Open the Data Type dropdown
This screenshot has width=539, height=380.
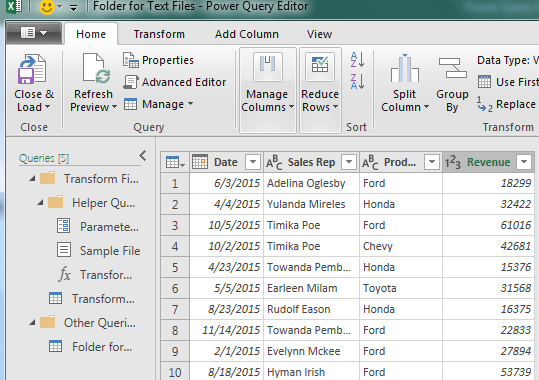click(508, 61)
